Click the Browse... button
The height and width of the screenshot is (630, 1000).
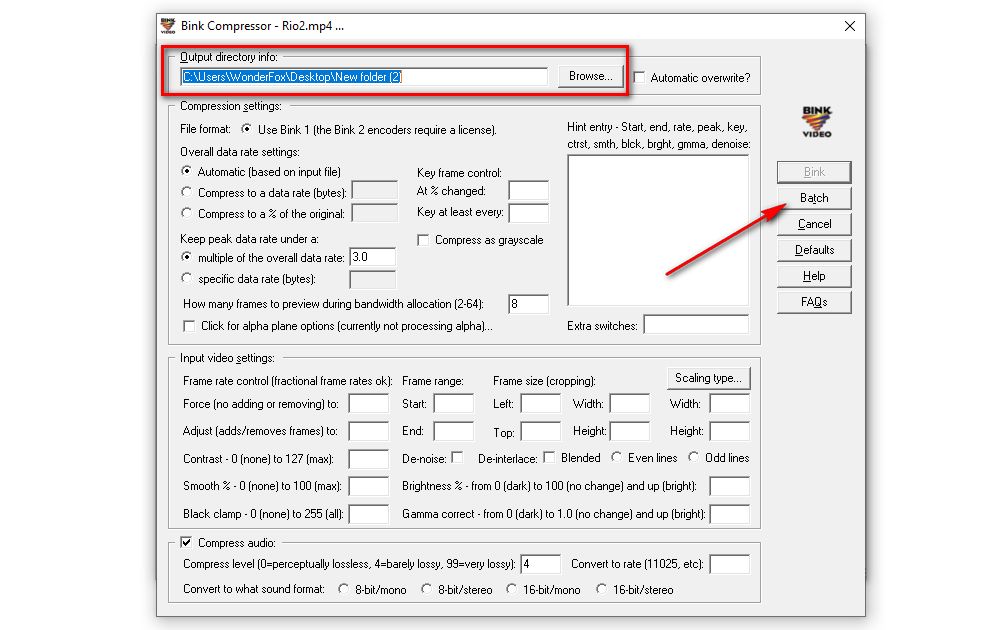pyautogui.click(x=591, y=77)
